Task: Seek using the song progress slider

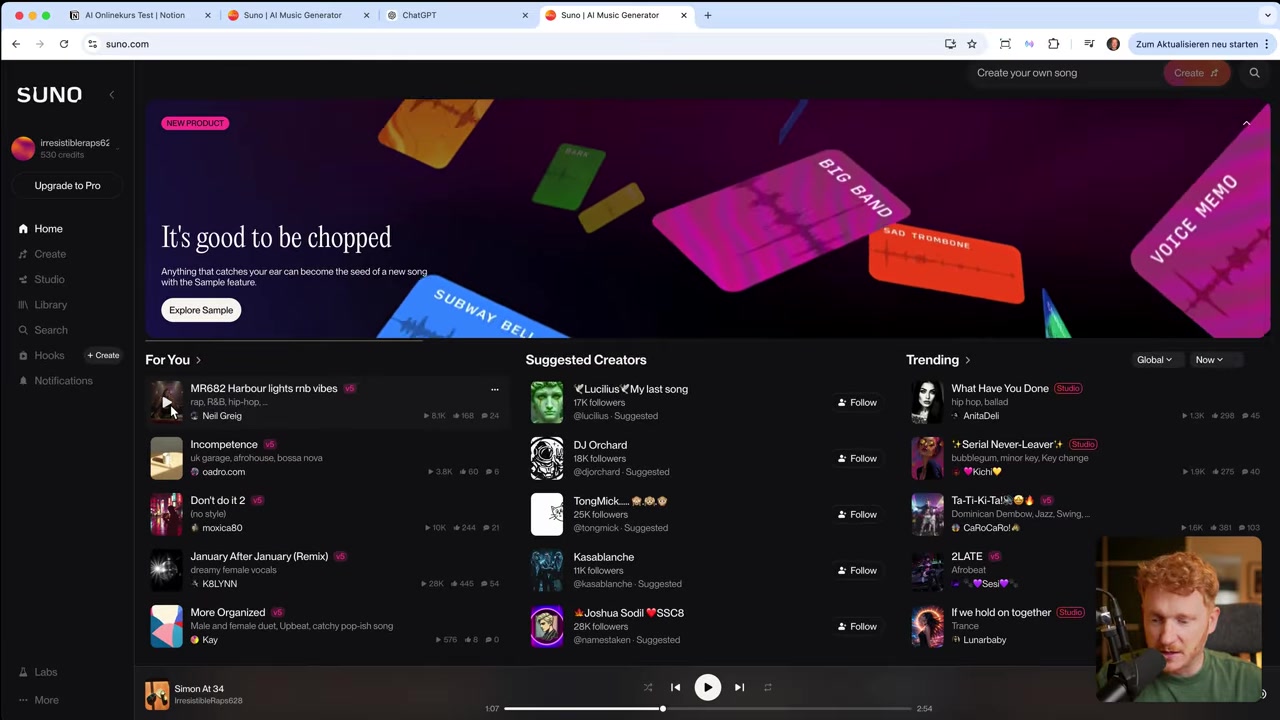Action: (x=708, y=709)
